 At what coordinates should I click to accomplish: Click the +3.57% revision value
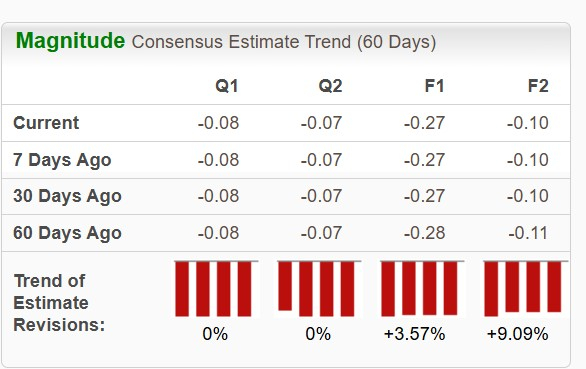(x=414, y=334)
